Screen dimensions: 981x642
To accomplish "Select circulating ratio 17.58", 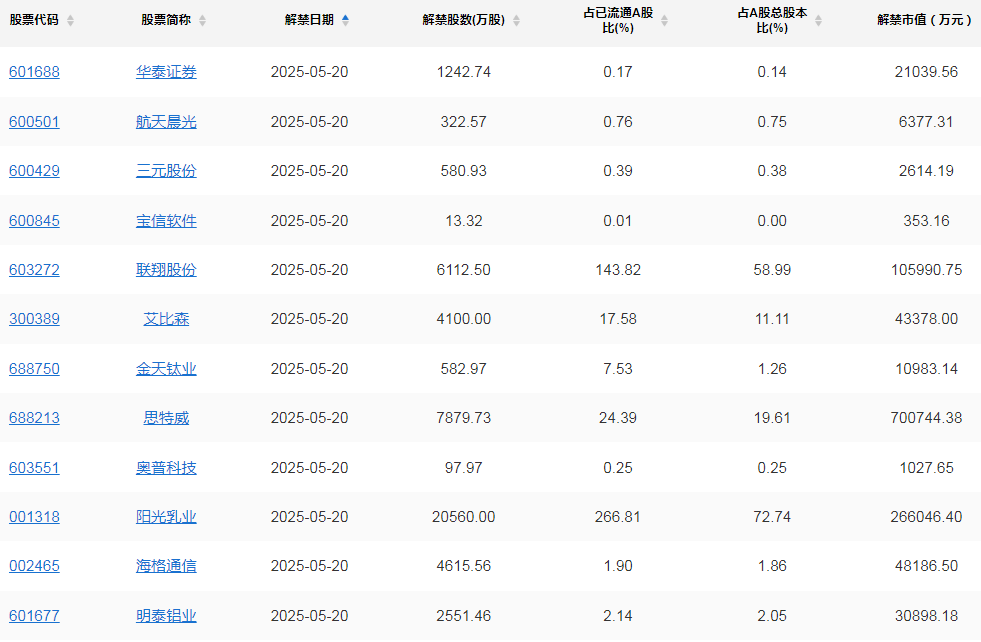I will click(618, 319).
